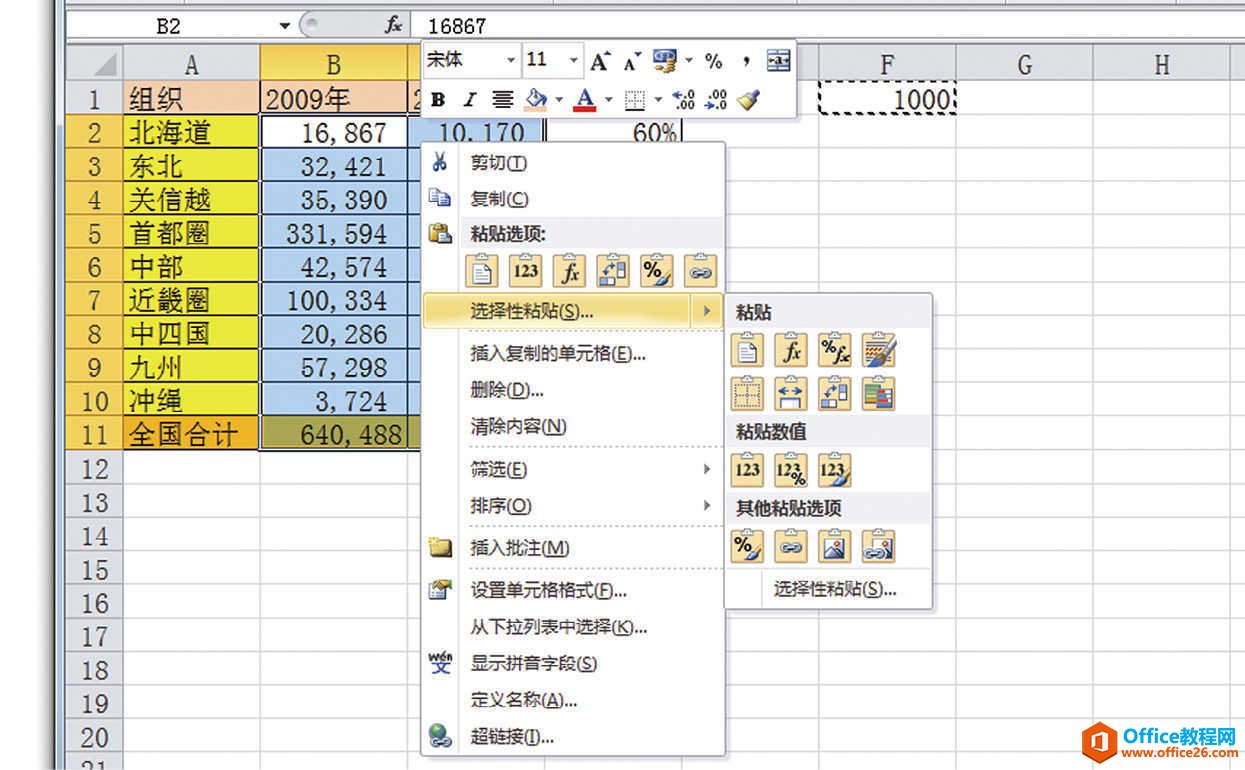Click the Shrink Font icon in the mini toolbar
The image size is (1245, 770).
coord(631,61)
